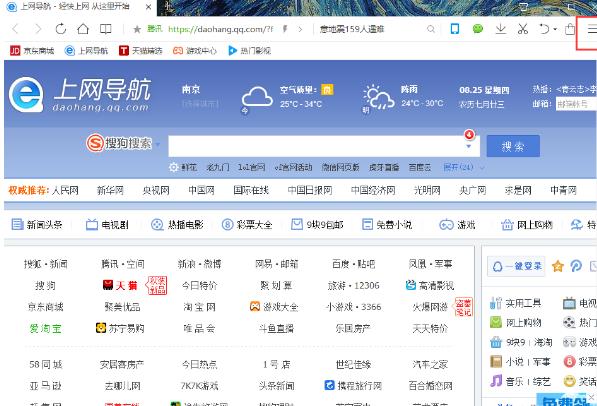The image size is (597, 406).
Task: Open the mobile phone toolbar icon
Action: [x=455, y=29]
